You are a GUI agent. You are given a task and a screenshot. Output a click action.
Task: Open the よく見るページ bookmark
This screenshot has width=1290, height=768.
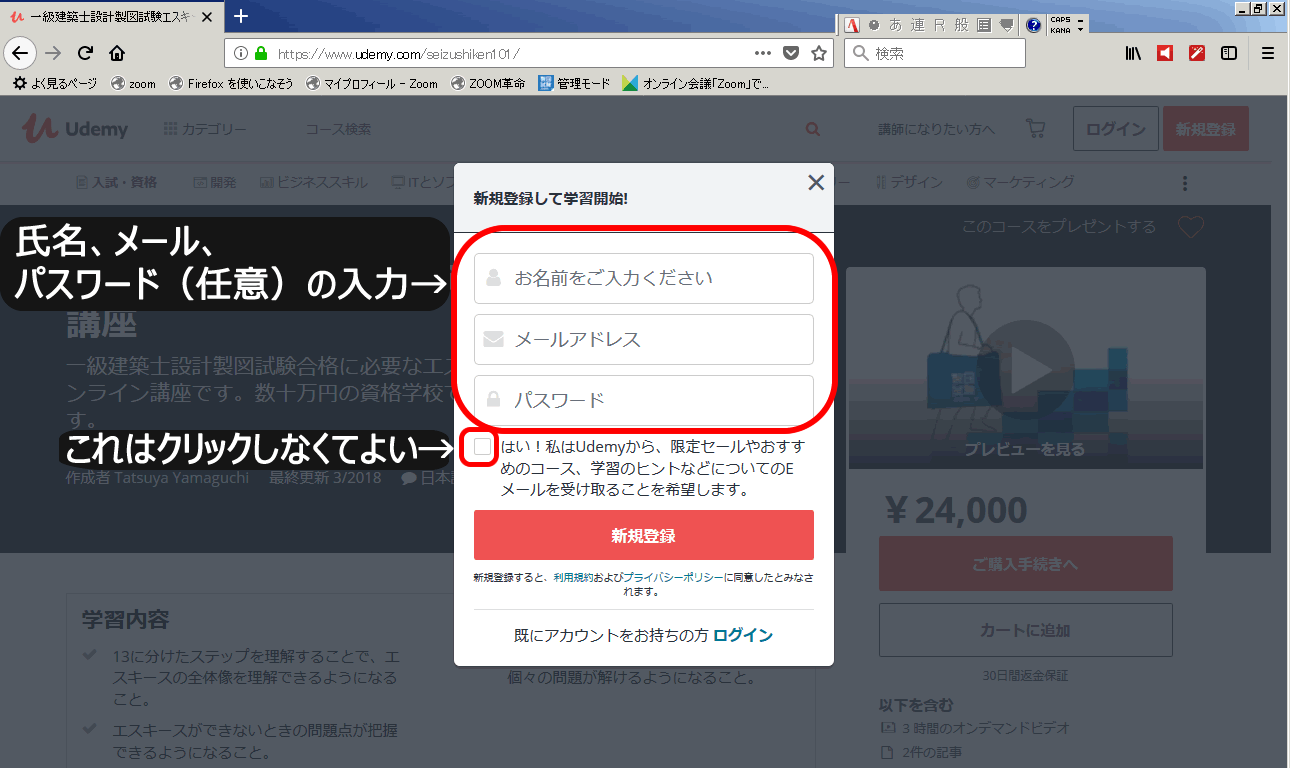click(x=55, y=84)
